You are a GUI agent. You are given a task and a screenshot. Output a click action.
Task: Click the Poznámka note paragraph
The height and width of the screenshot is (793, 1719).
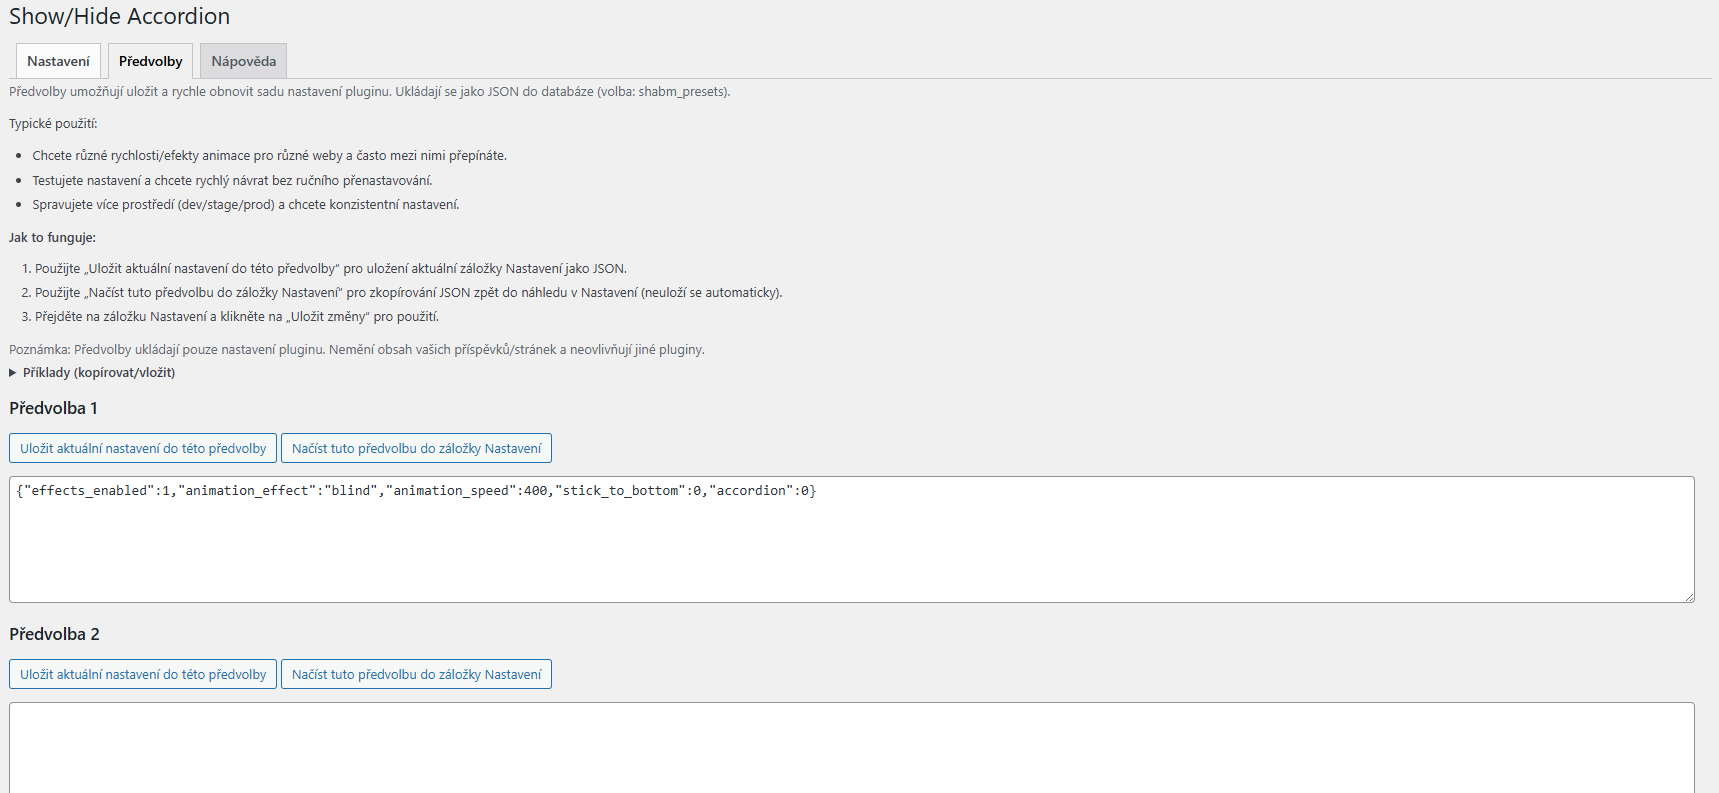click(x=356, y=350)
